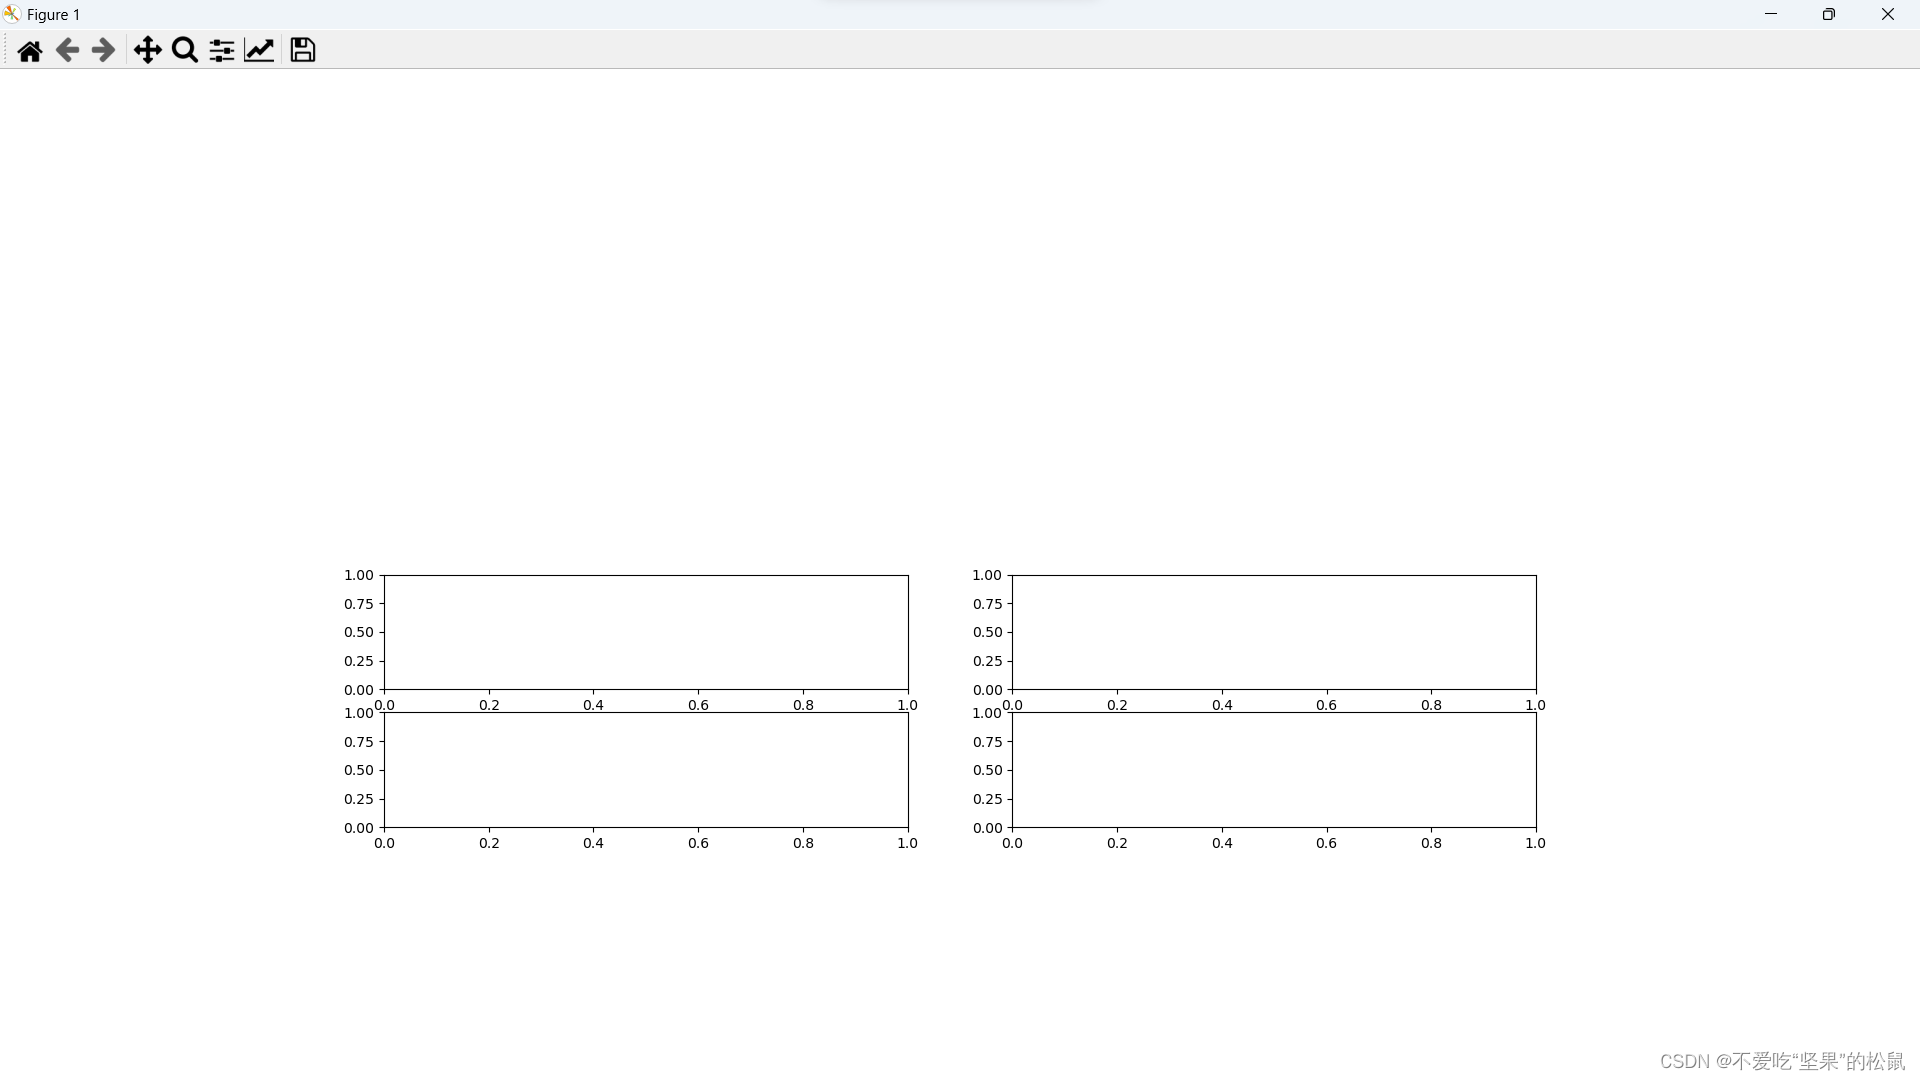
Task: Click inside the top-left subplot
Action: click(x=646, y=632)
